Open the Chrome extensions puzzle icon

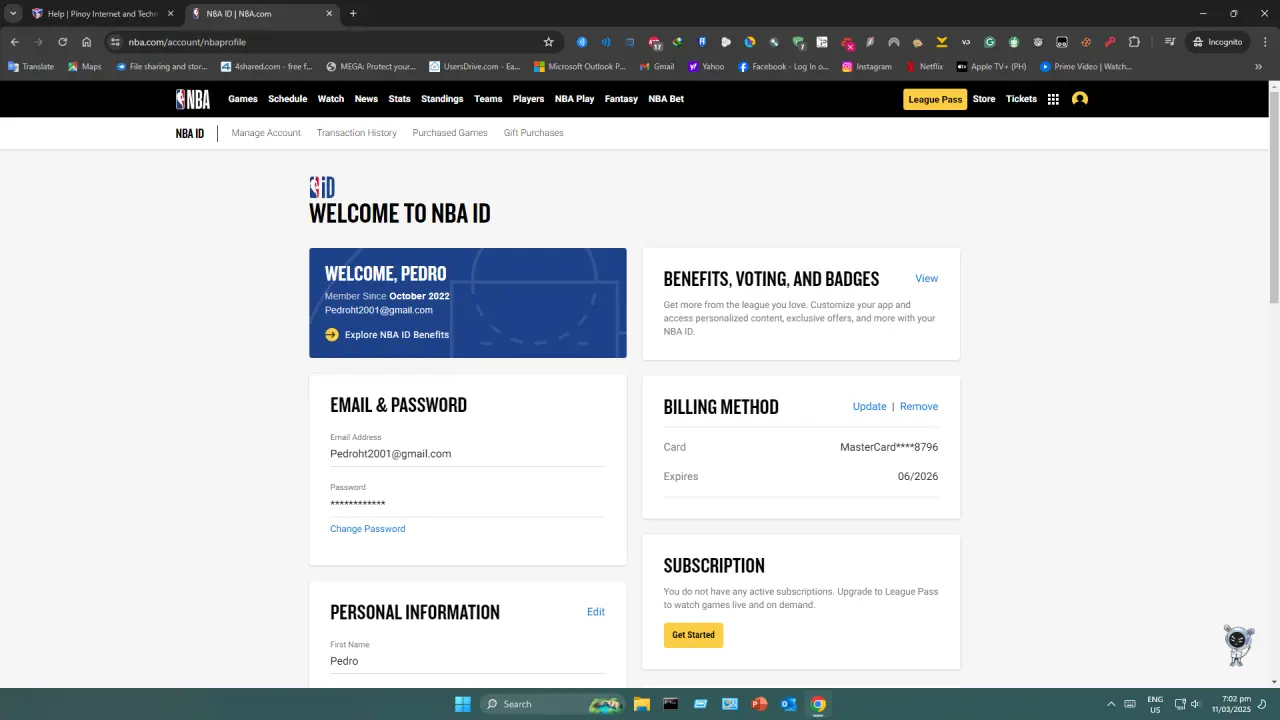coord(1134,42)
